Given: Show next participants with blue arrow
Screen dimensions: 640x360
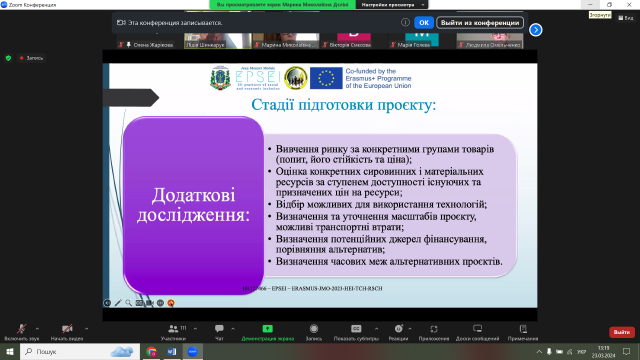Looking at the screenshot, I should pos(536,30).
